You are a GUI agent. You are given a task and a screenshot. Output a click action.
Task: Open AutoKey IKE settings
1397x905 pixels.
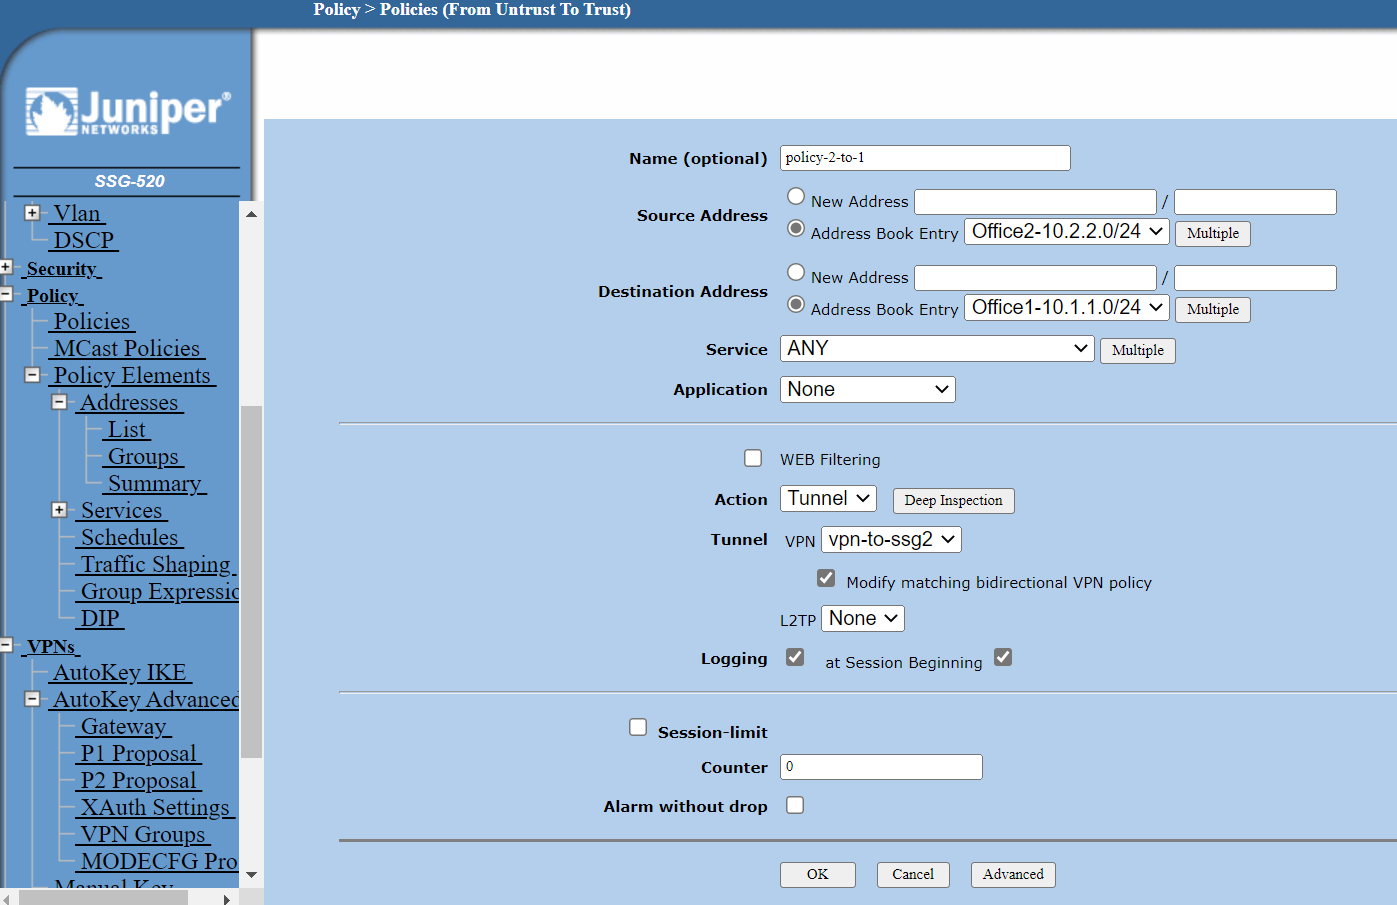(x=120, y=672)
